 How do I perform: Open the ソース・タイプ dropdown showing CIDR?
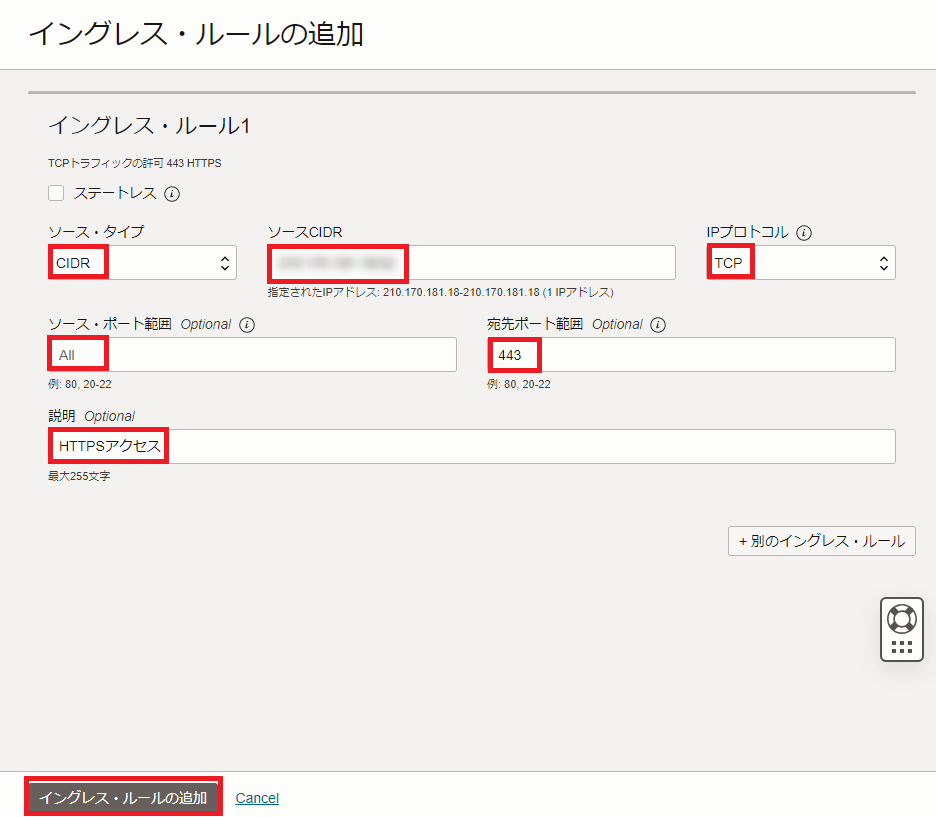tap(142, 263)
